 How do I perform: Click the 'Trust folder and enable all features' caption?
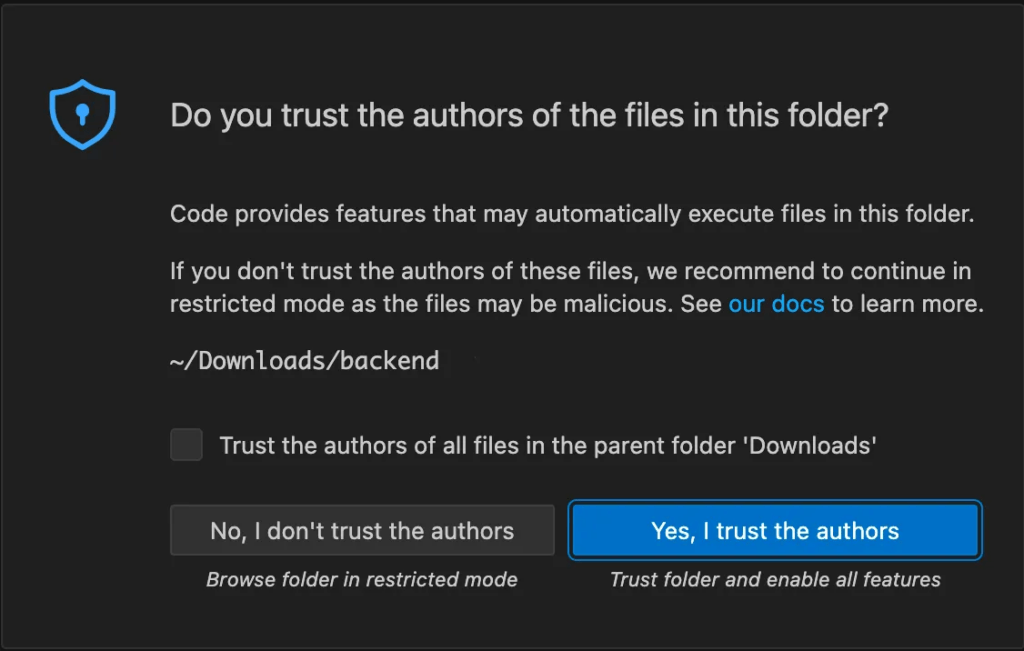(x=775, y=579)
